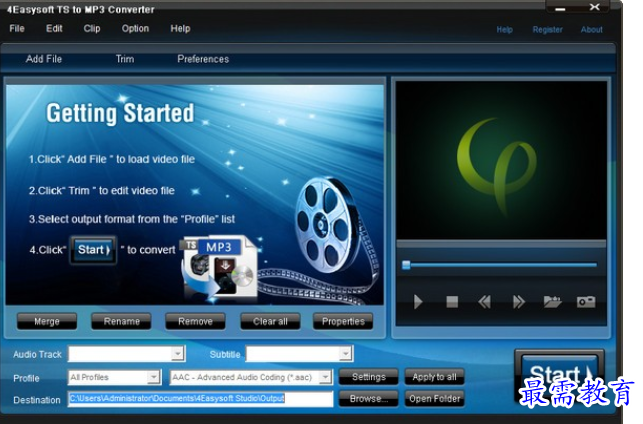The height and width of the screenshot is (424, 643).
Task: Stop the preview playback
Action: point(452,302)
